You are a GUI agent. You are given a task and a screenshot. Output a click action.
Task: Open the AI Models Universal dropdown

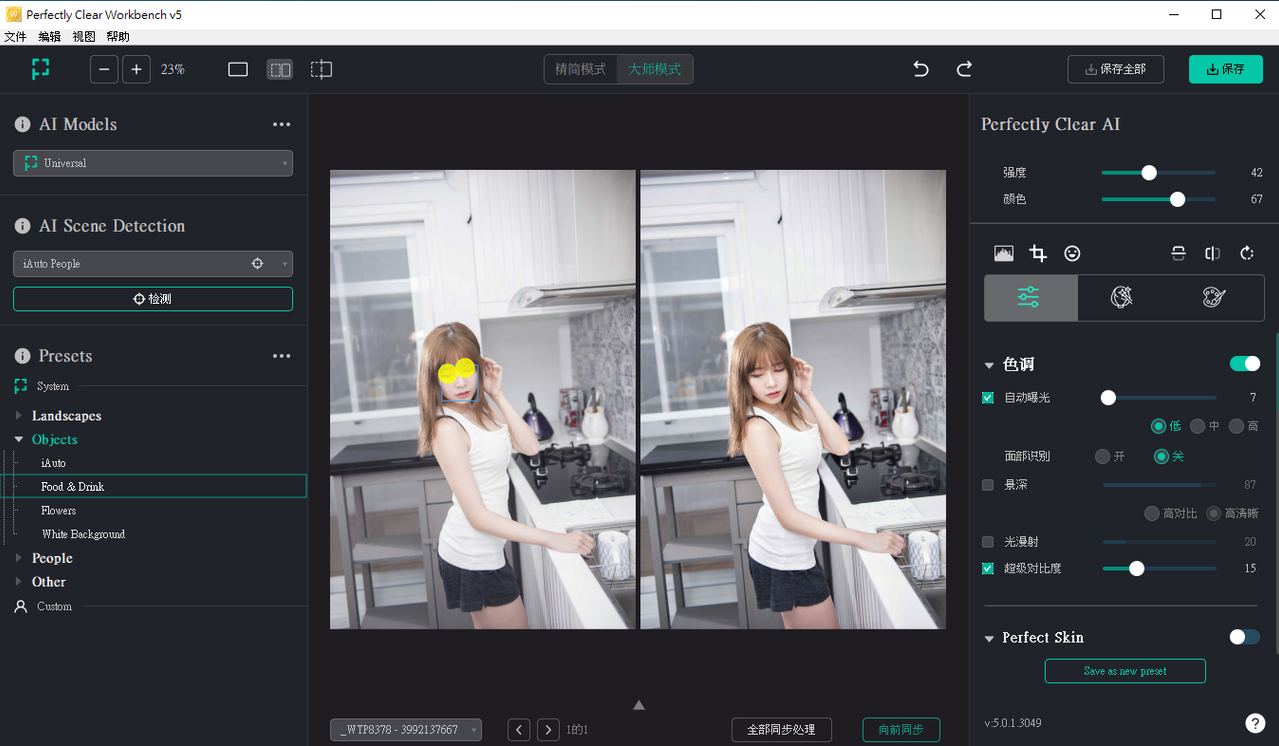tap(153, 163)
